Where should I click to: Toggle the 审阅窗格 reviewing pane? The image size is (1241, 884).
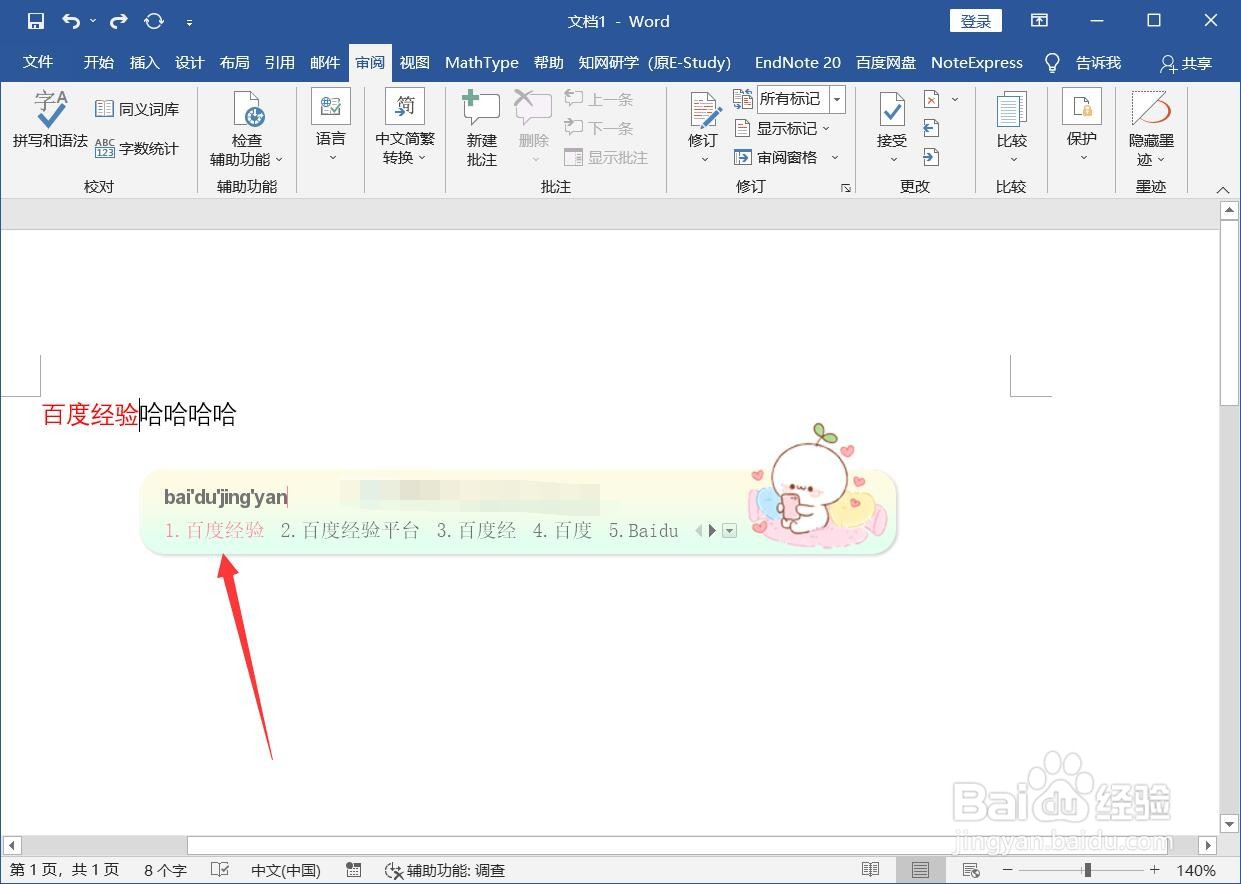[x=776, y=157]
